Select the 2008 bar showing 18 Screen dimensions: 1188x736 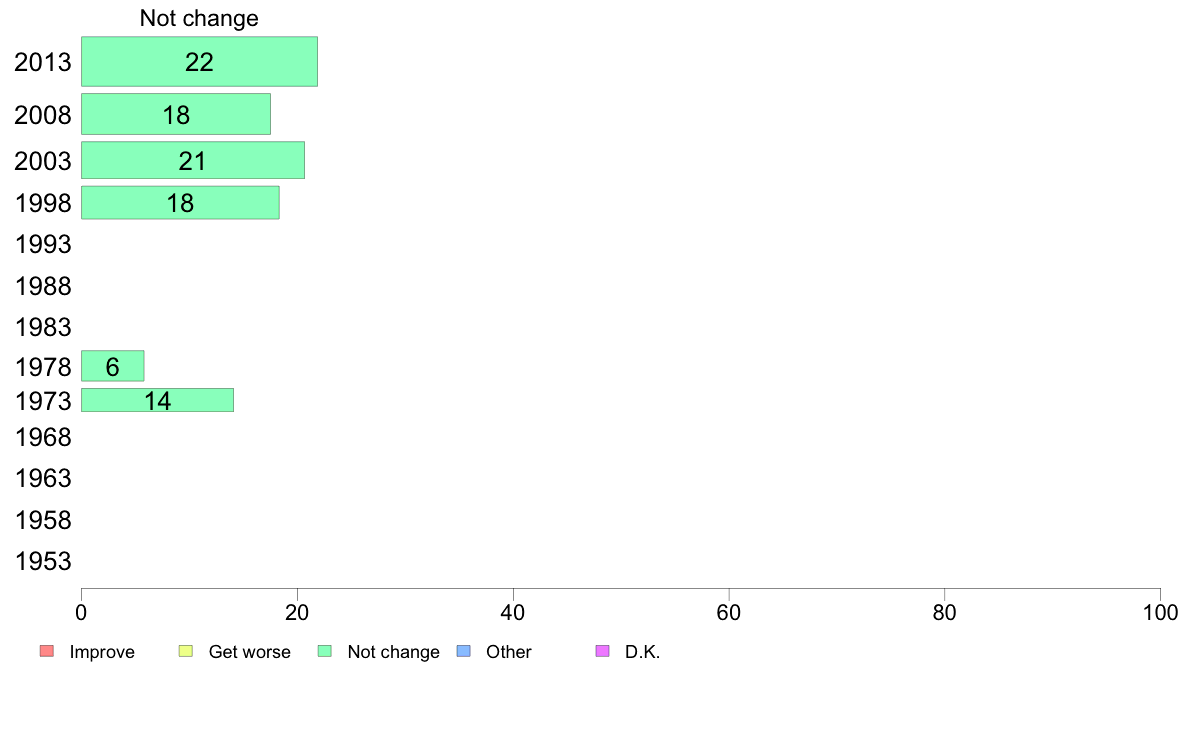(x=176, y=114)
